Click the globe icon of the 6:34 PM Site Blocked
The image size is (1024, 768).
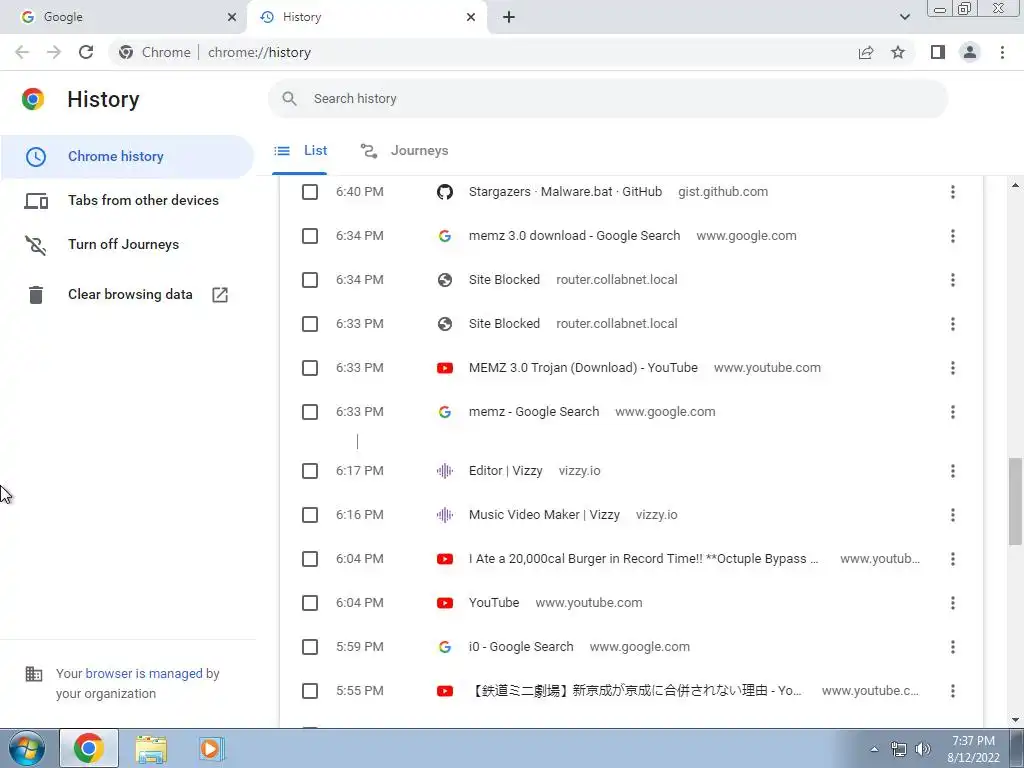(x=445, y=280)
